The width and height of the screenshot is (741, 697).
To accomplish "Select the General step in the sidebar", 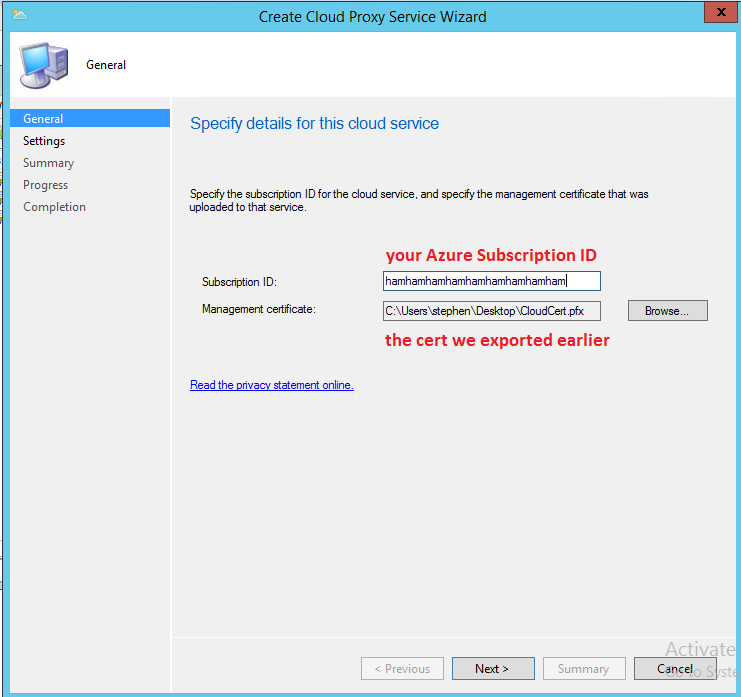I will (90, 119).
